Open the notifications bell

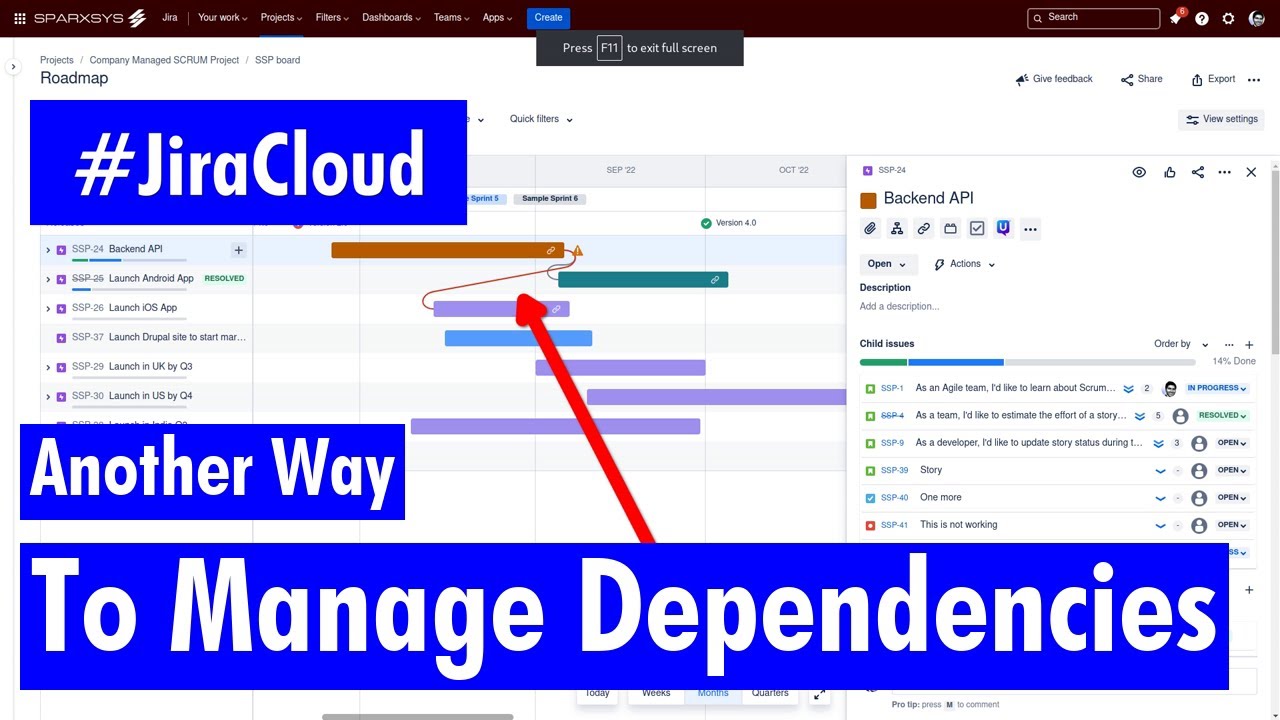coord(1177,17)
